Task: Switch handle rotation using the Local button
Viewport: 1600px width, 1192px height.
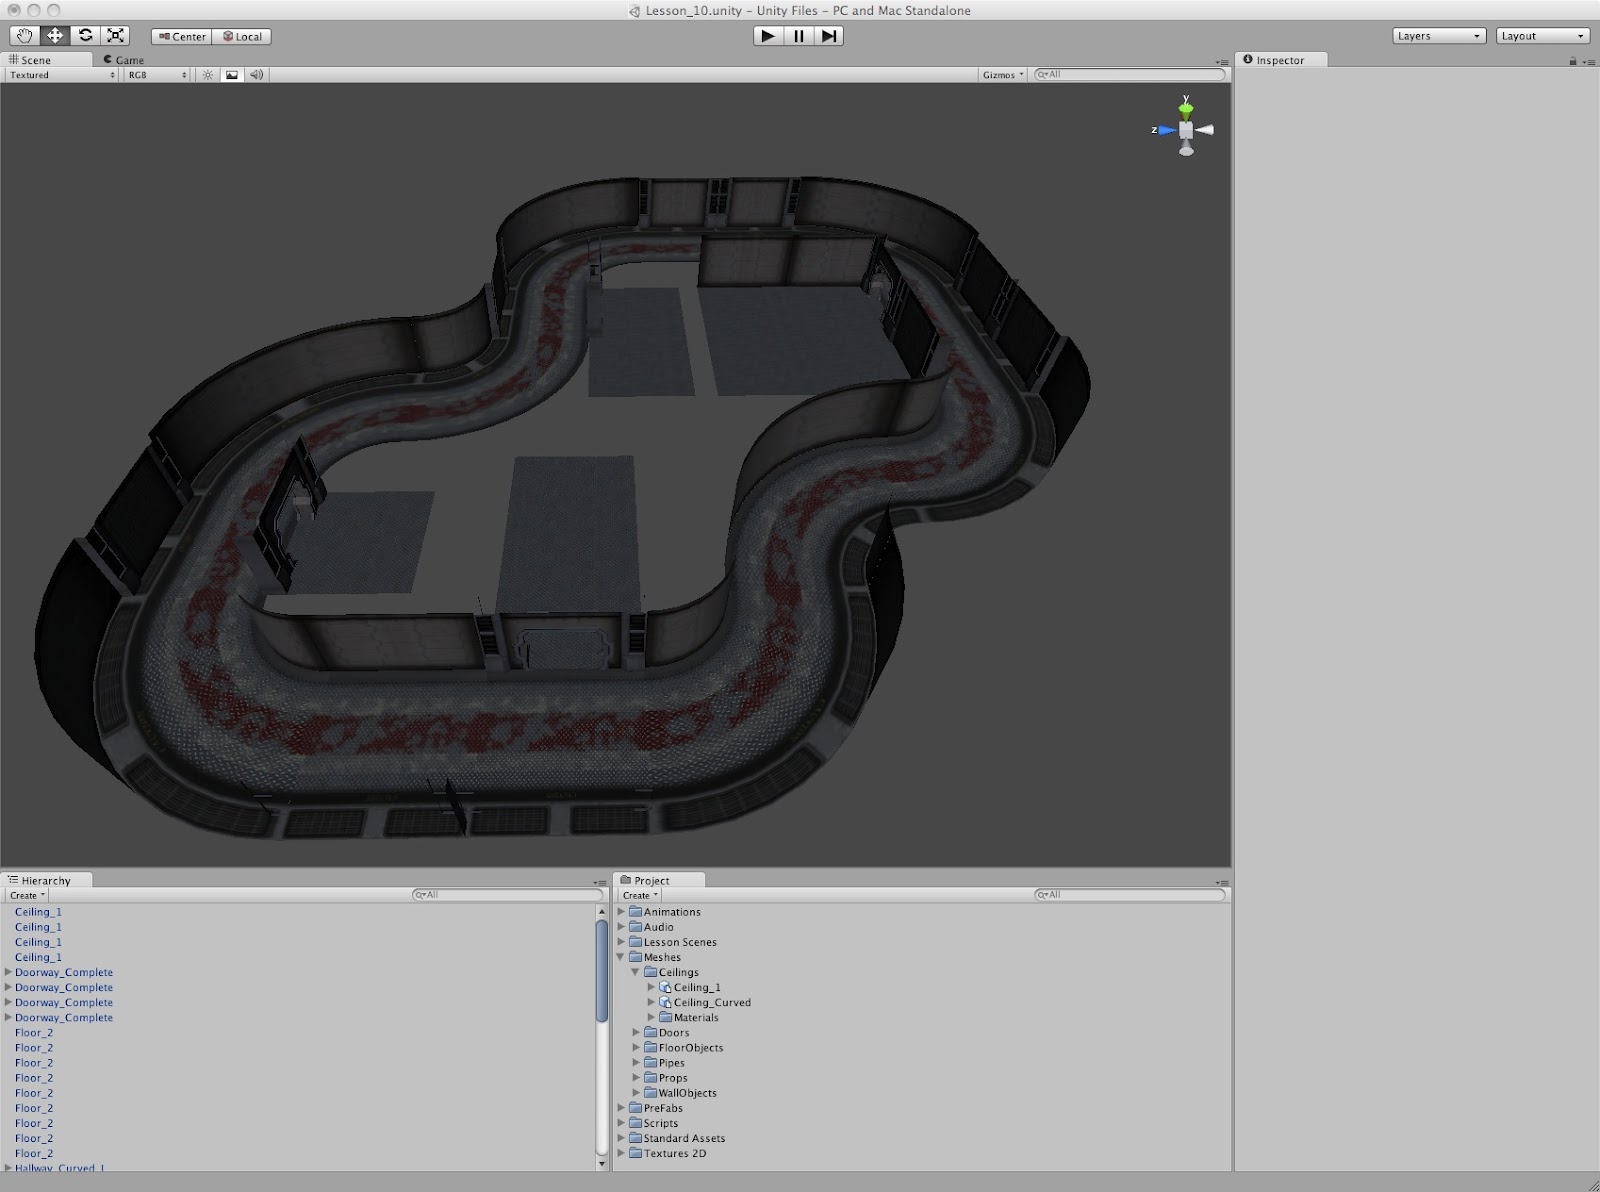Action: click(x=240, y=36)
